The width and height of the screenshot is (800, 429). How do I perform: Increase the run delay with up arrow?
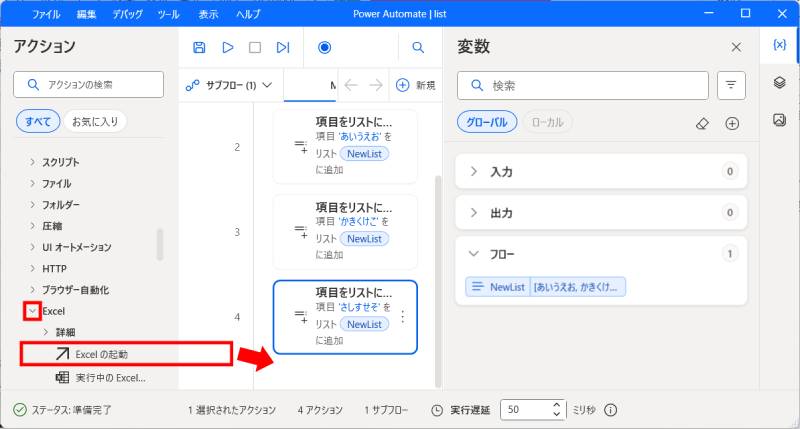pos(557,405)
